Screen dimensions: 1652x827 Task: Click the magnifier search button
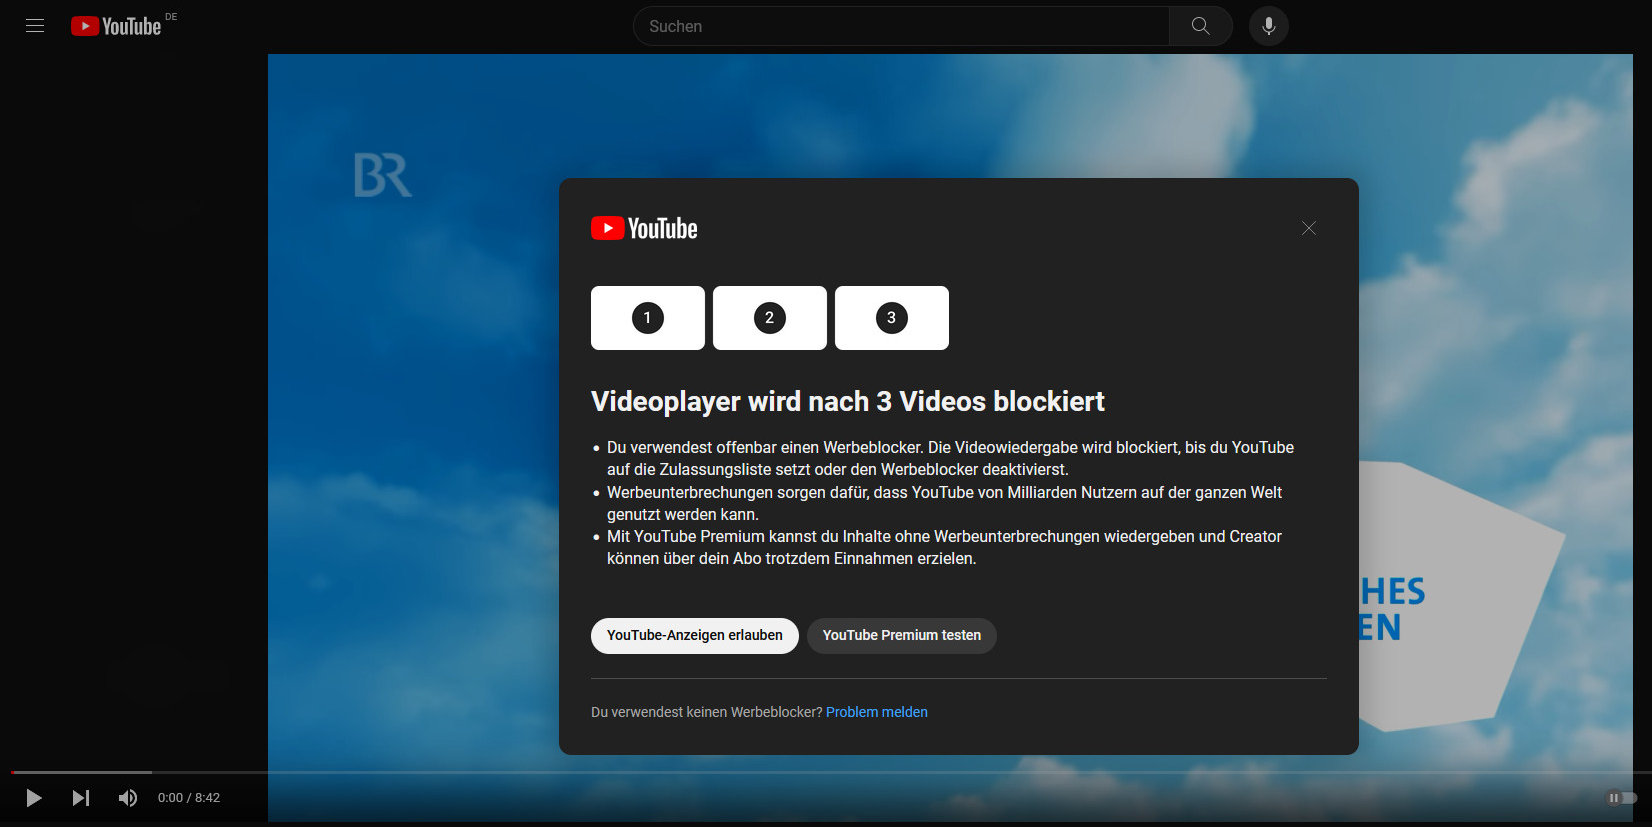point(1200,26)
